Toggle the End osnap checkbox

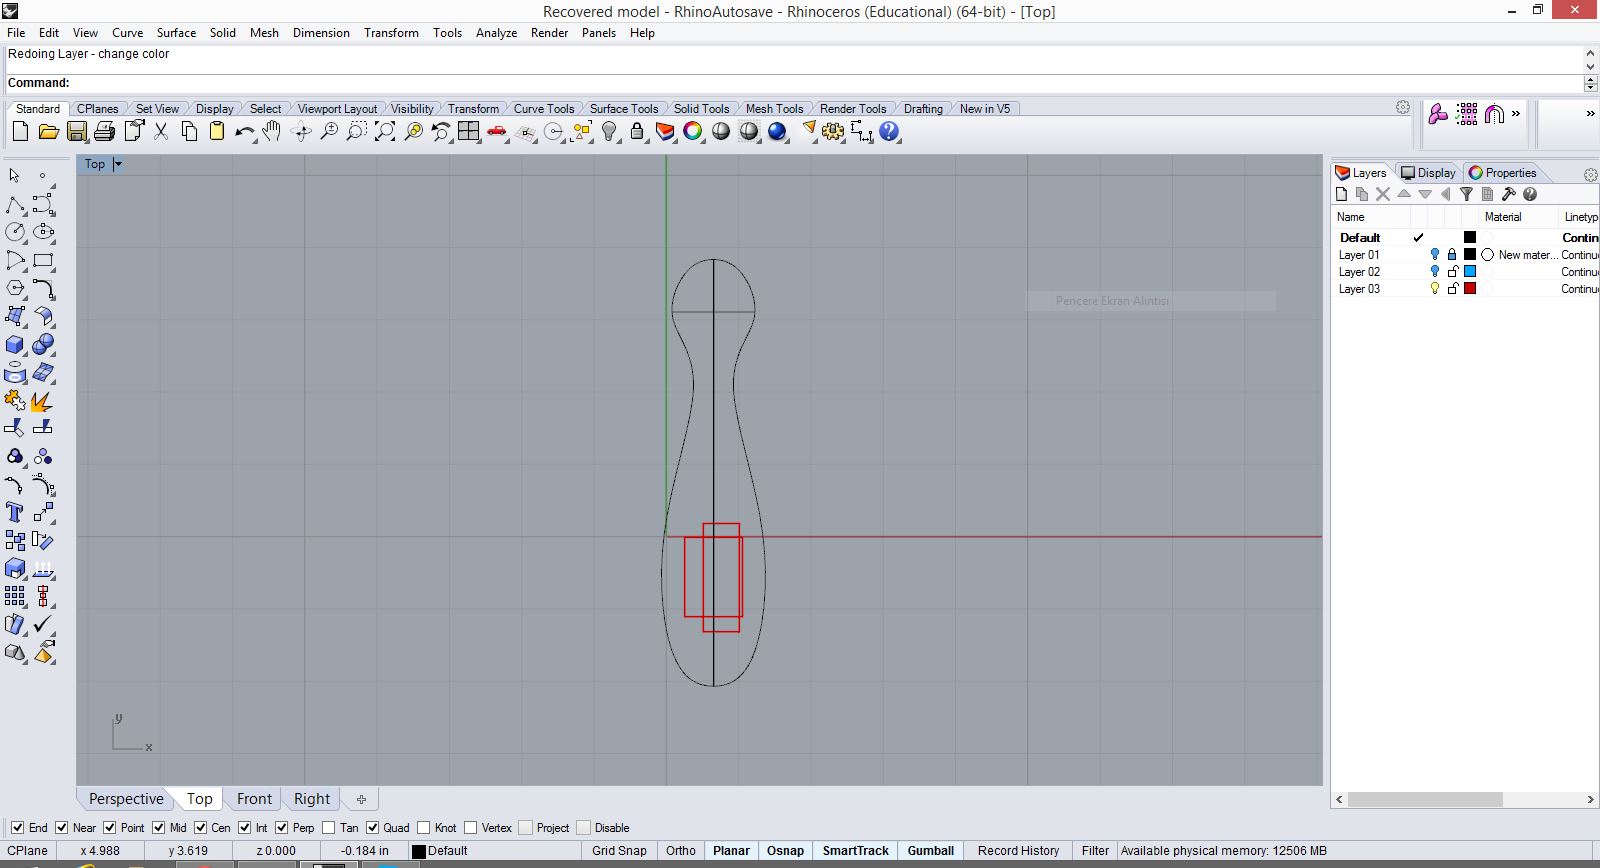tap(17, 828)
